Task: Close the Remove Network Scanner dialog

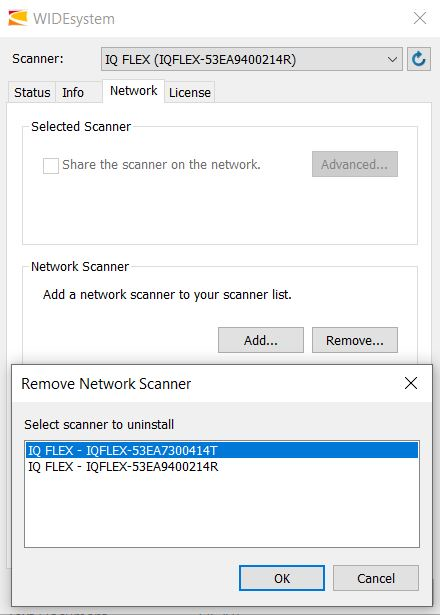Action: 411,383
